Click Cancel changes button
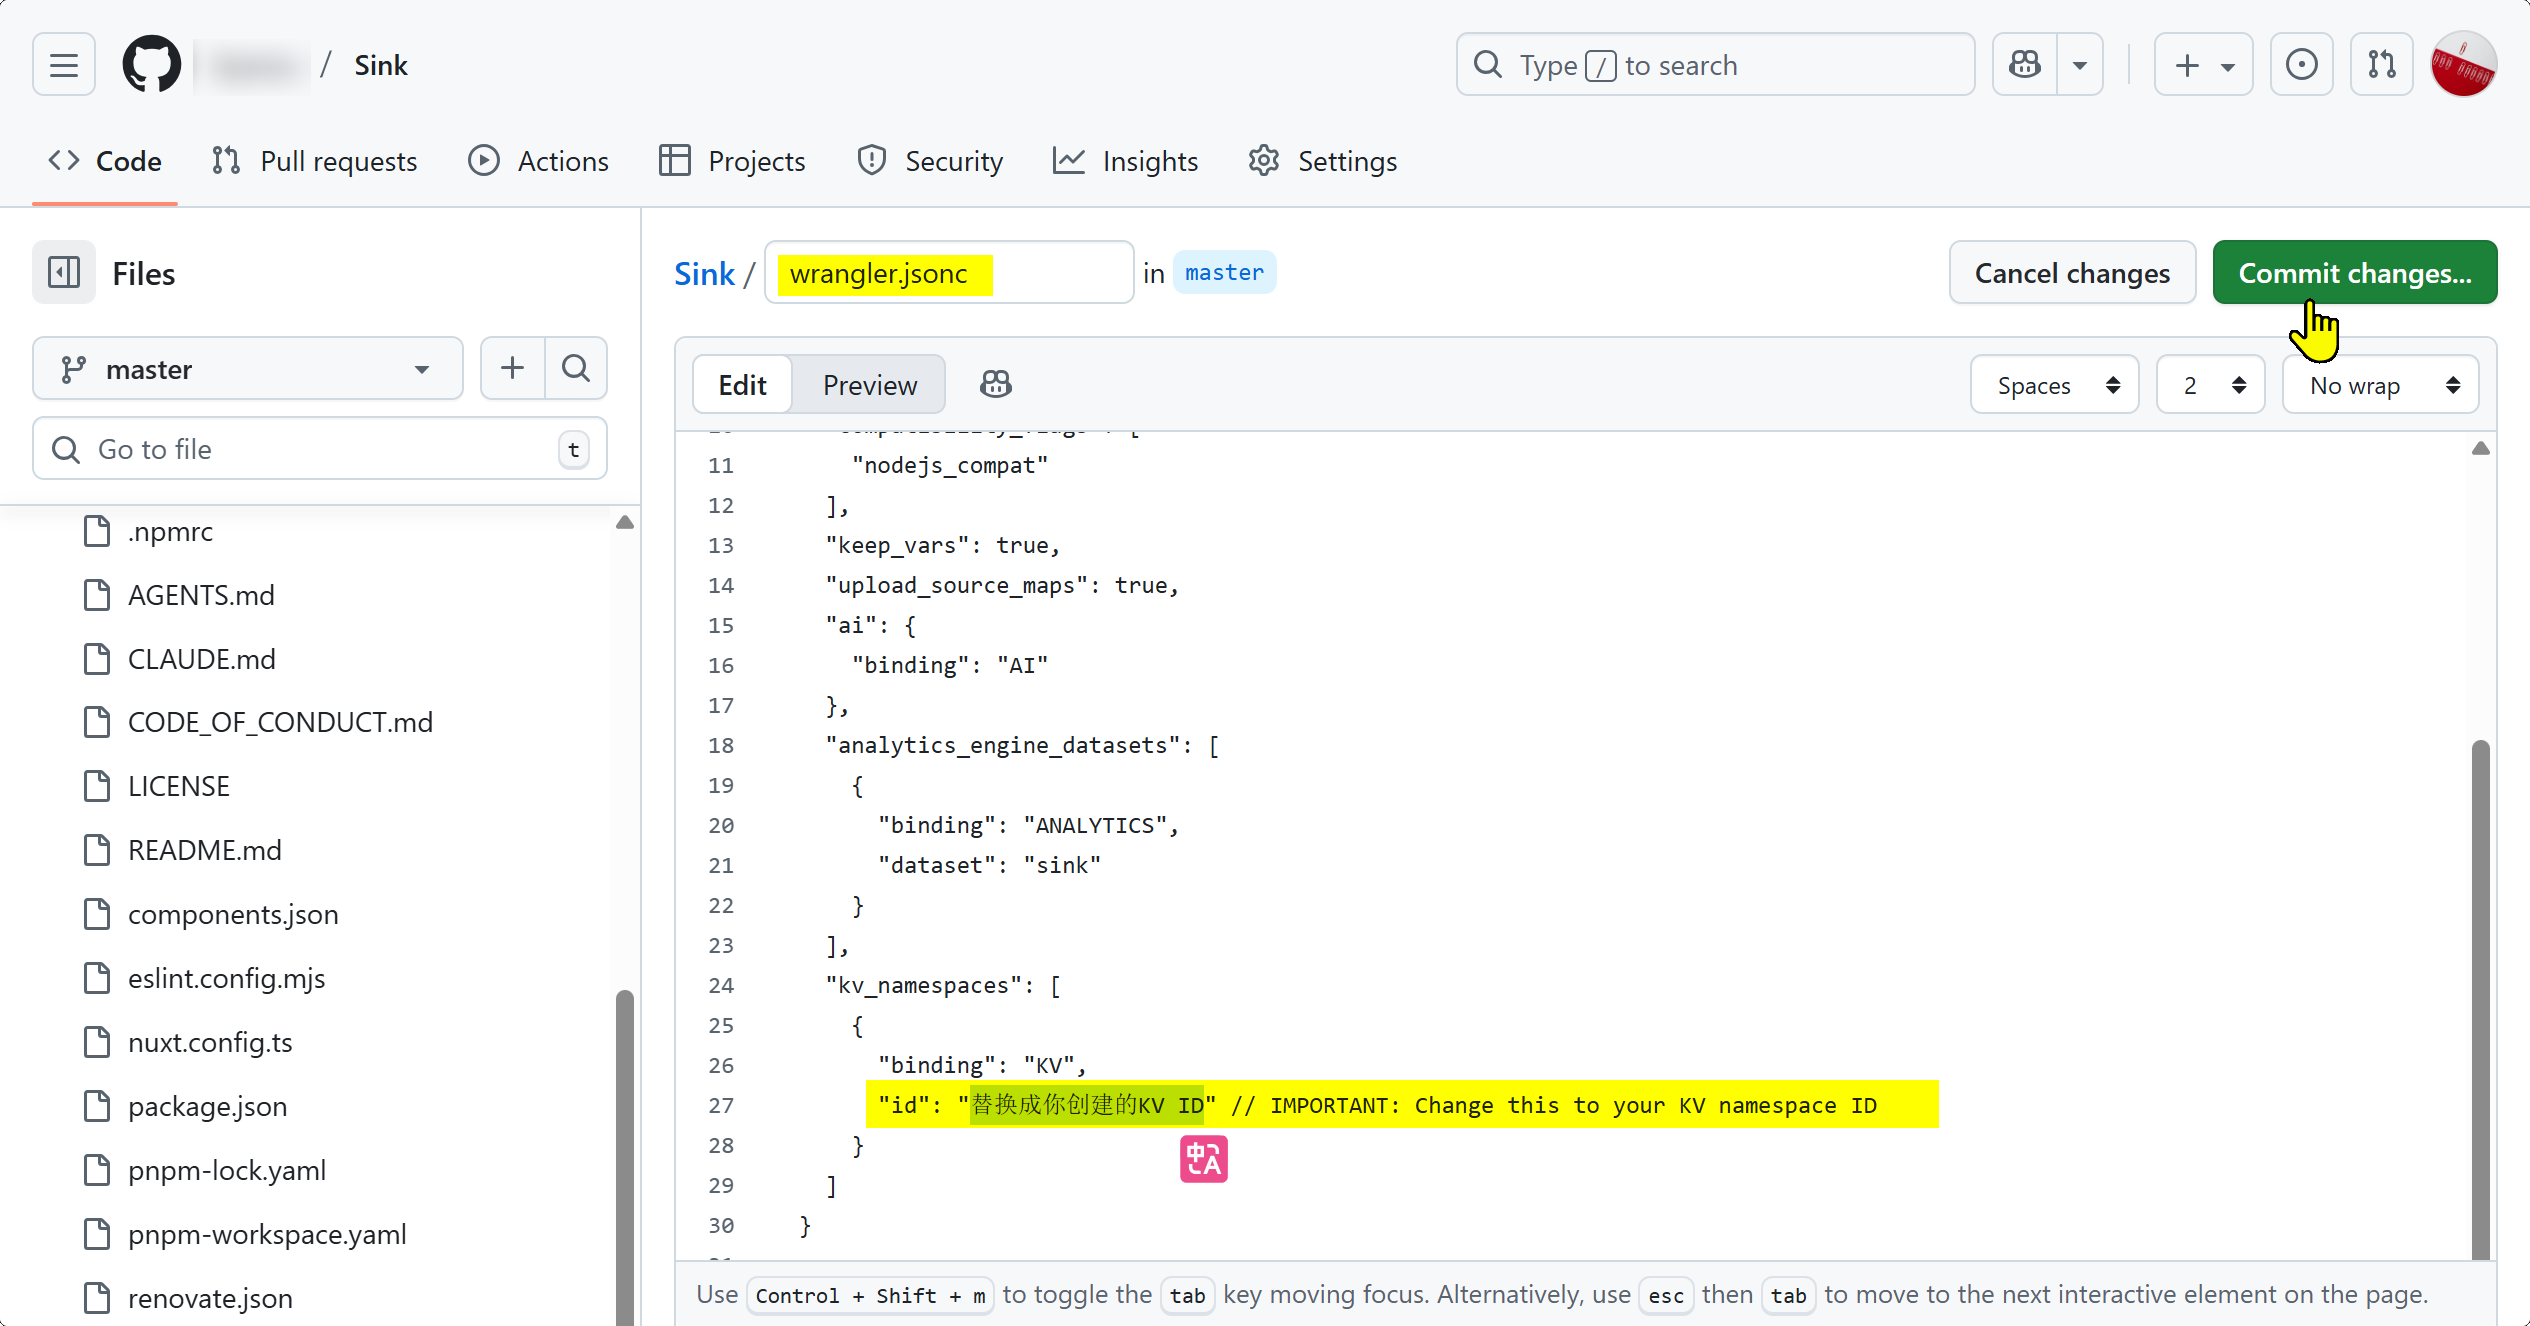This screenshot has width=2530, height=1326. (x=2072, y=273)
